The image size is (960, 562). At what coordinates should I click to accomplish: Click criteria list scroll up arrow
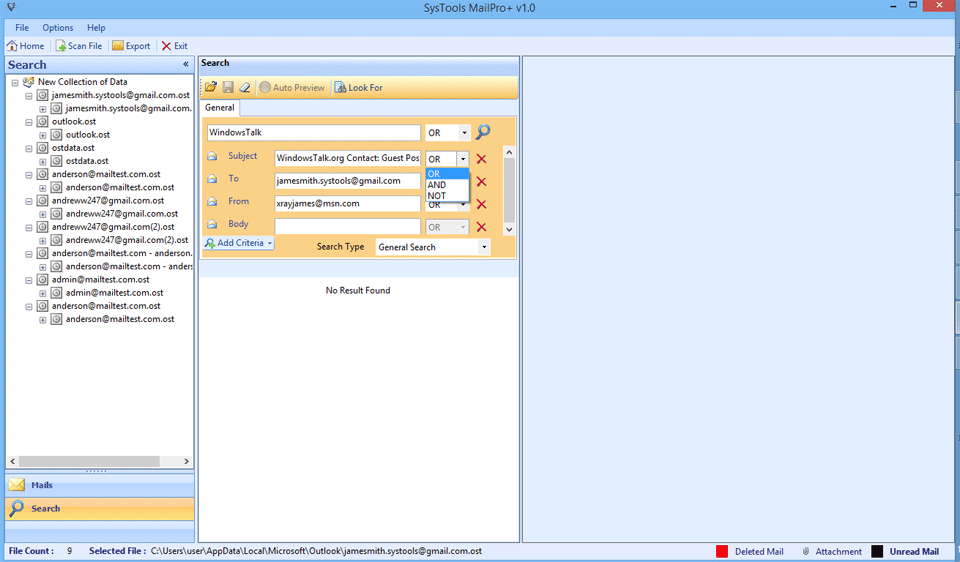509,152
